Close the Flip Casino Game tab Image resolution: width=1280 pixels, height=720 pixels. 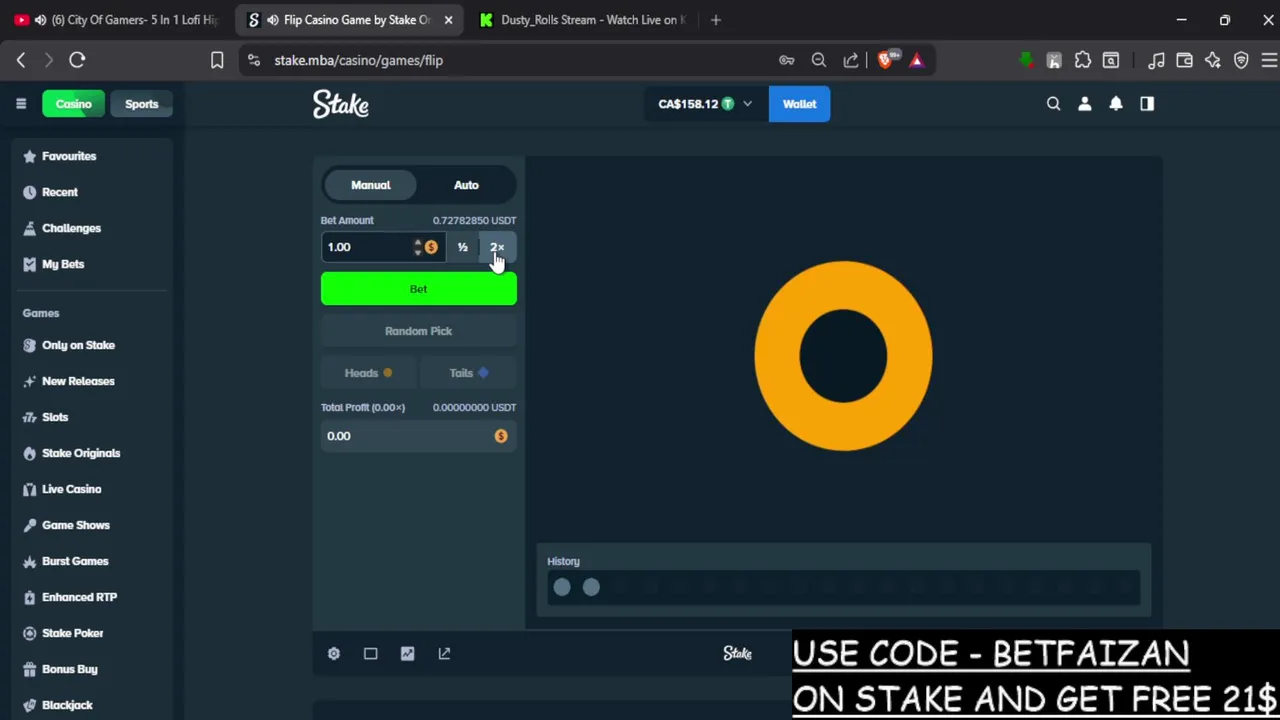(448, 20)
